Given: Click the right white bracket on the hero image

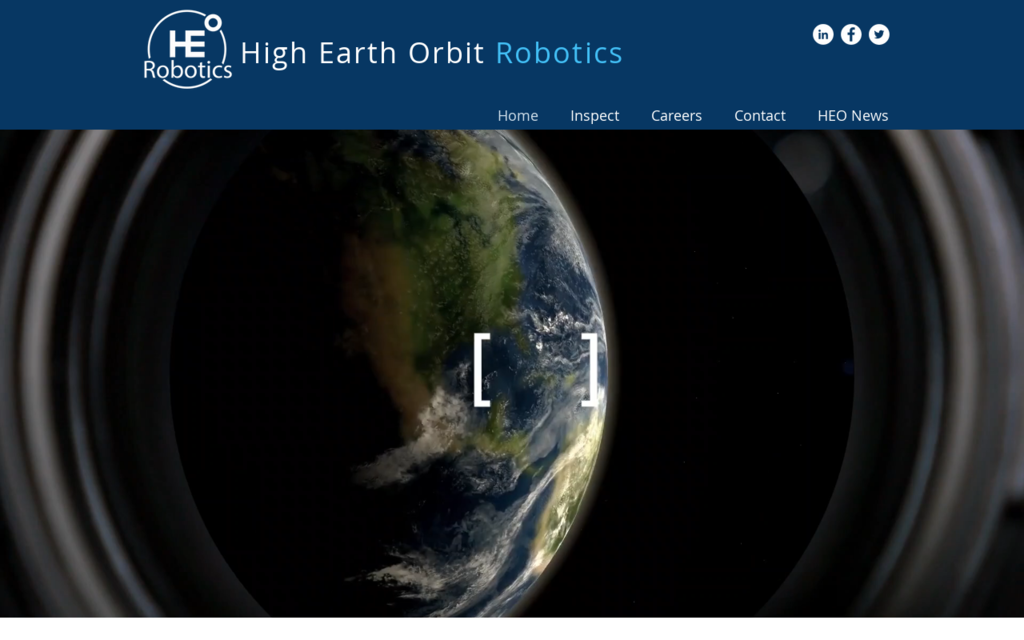Looking at the screenshot, I should pyautogui.click(x=591, y=370).
